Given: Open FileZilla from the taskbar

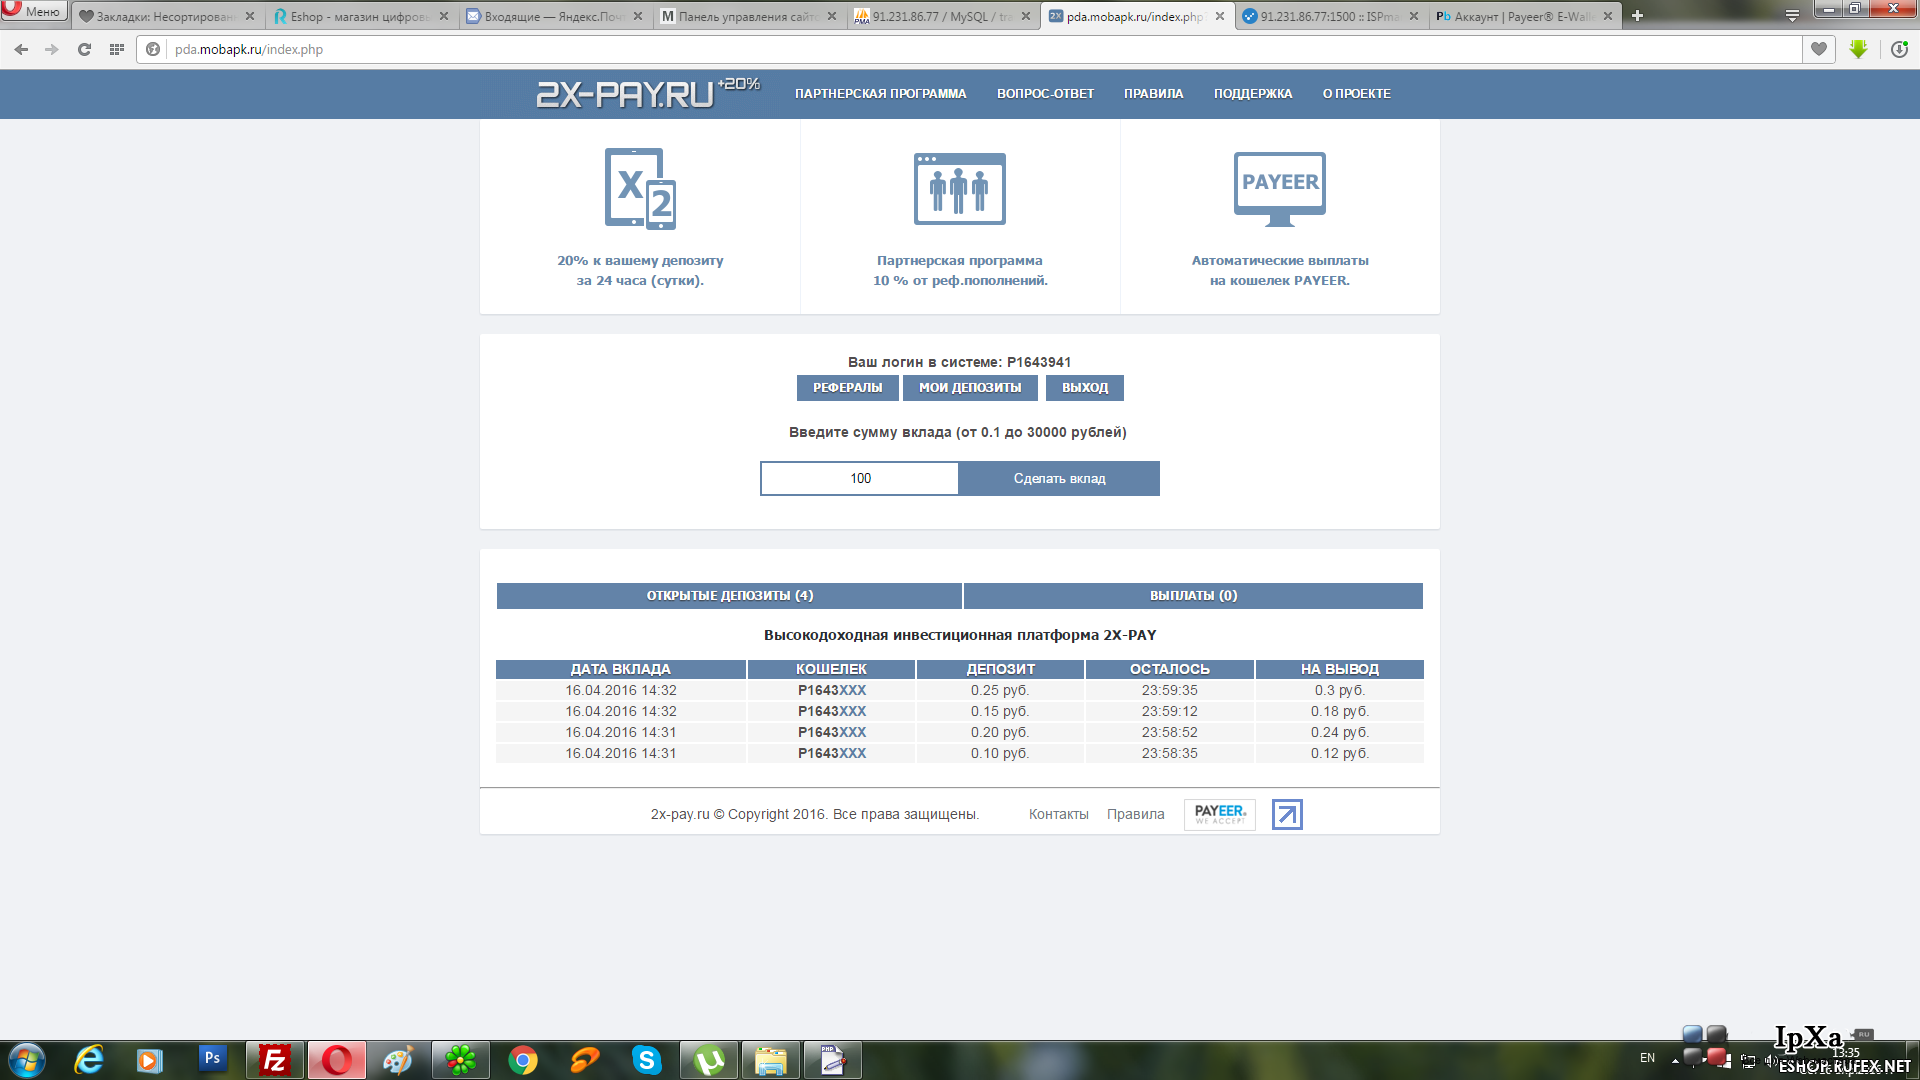Looking at the screenshot, I should [274, 1060].
